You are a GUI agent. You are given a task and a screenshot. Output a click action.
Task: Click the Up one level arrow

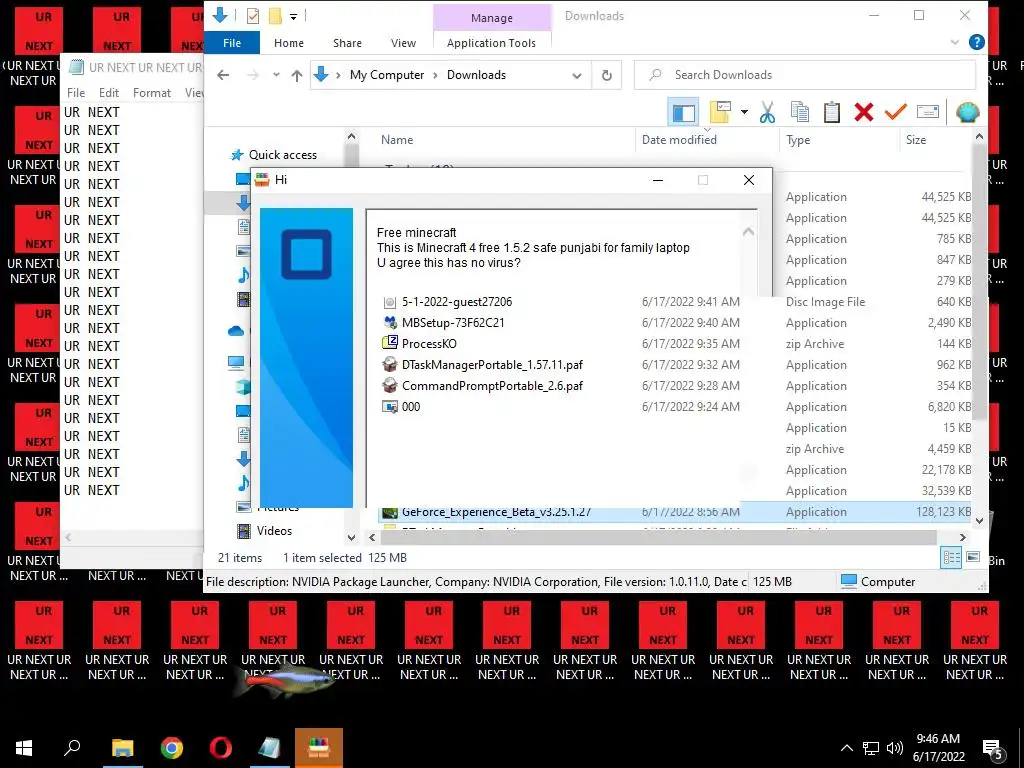pos(296,75)
